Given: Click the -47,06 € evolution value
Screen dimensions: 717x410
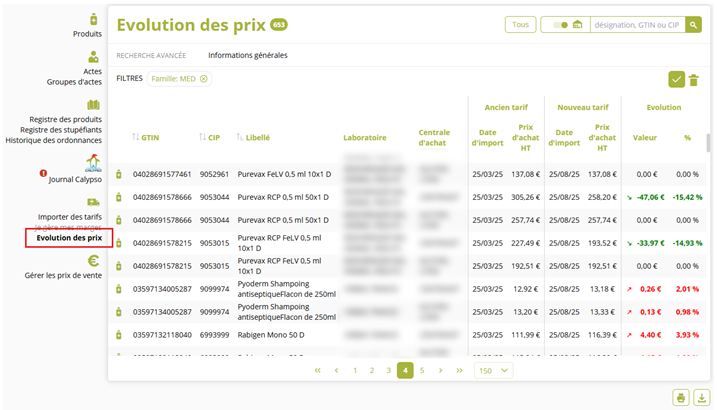Looking at the screenshot, I should pos(650,197).
